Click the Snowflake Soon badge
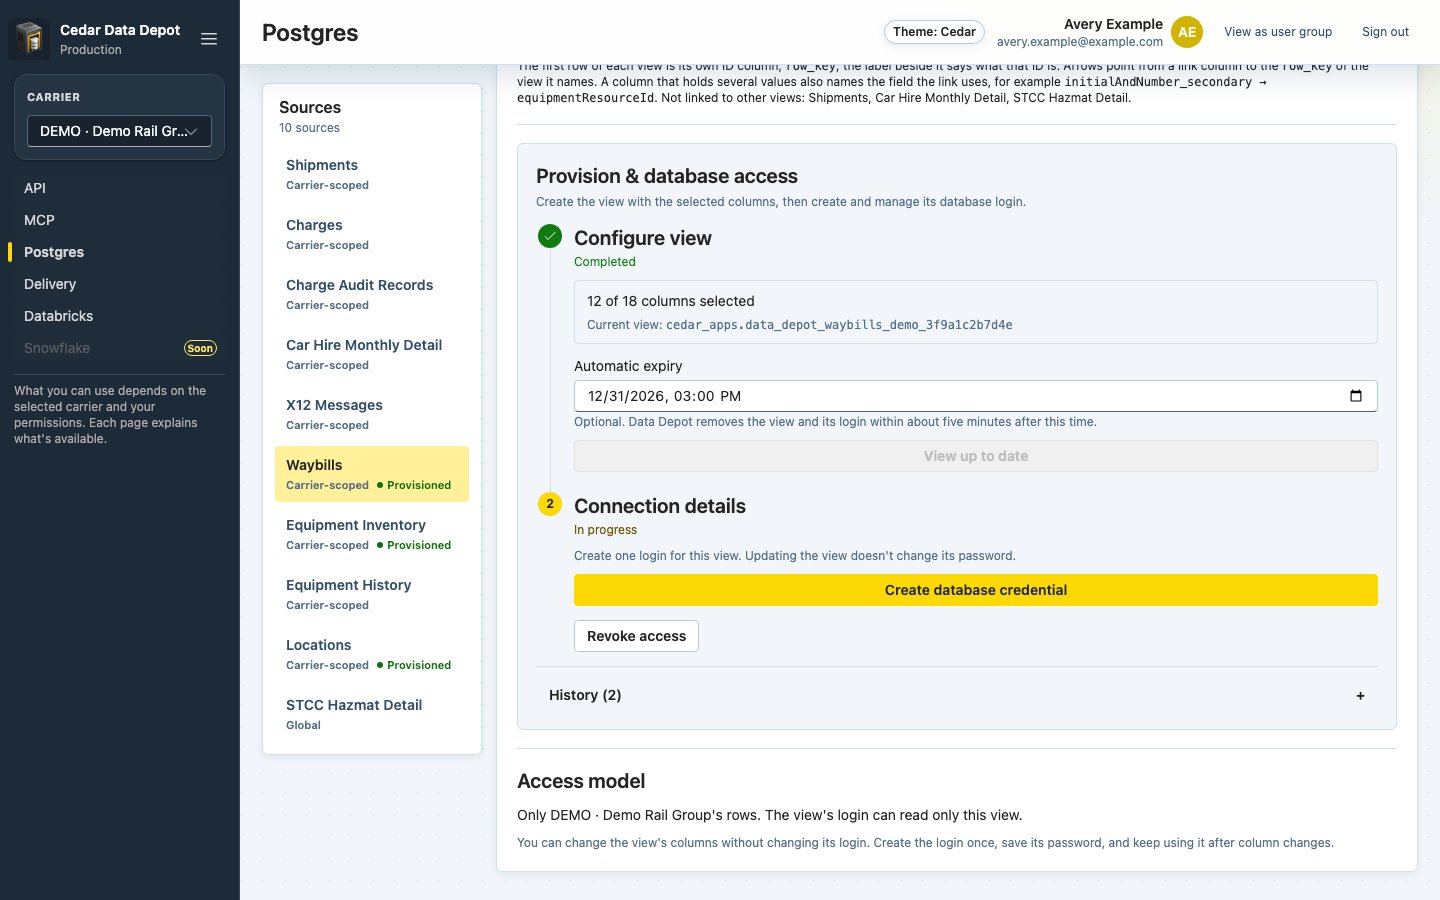1440x900 pixels. tap(200, 348)
